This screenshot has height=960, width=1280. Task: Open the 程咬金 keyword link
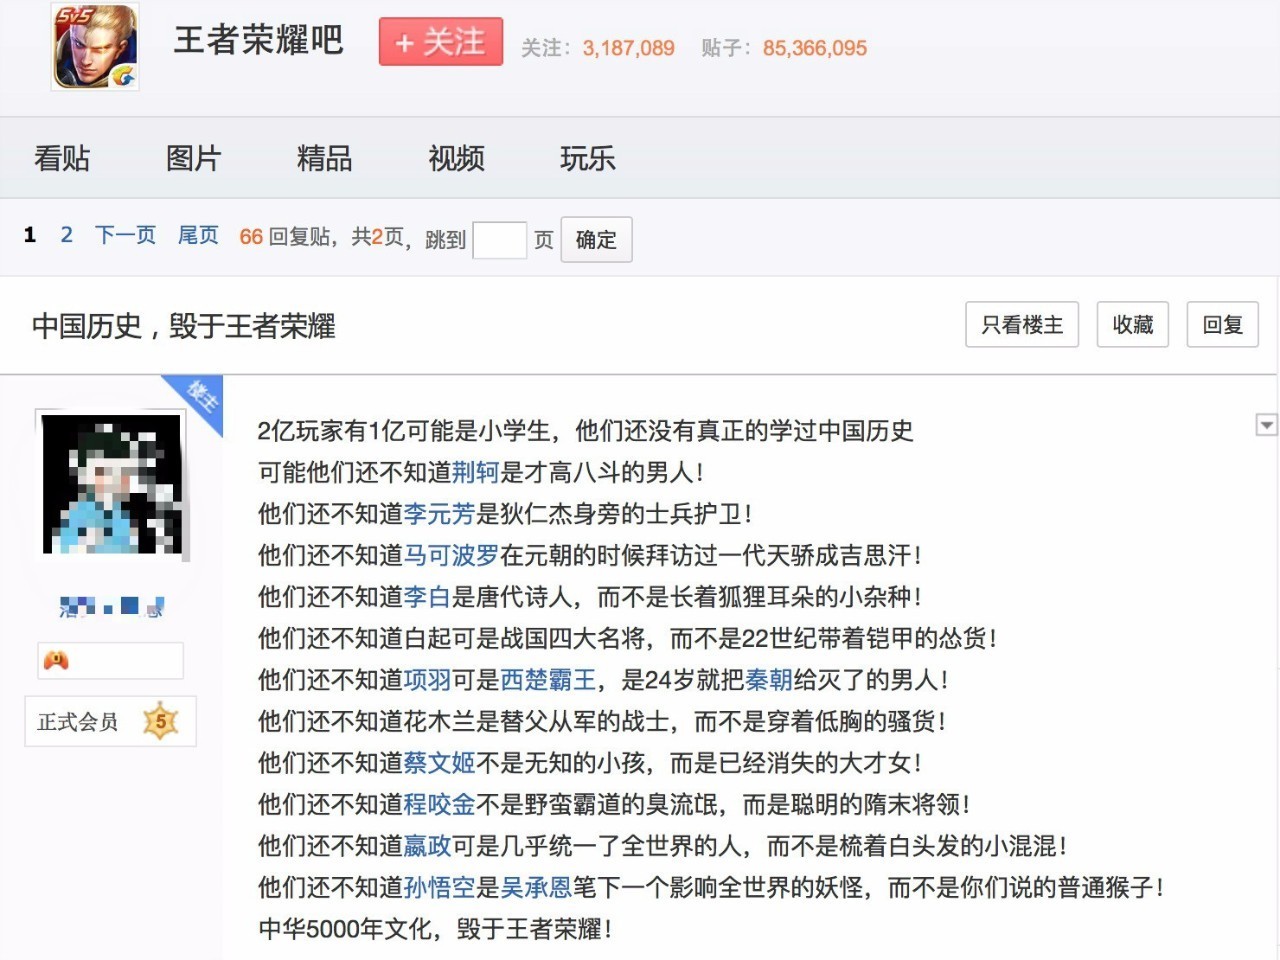440,804
